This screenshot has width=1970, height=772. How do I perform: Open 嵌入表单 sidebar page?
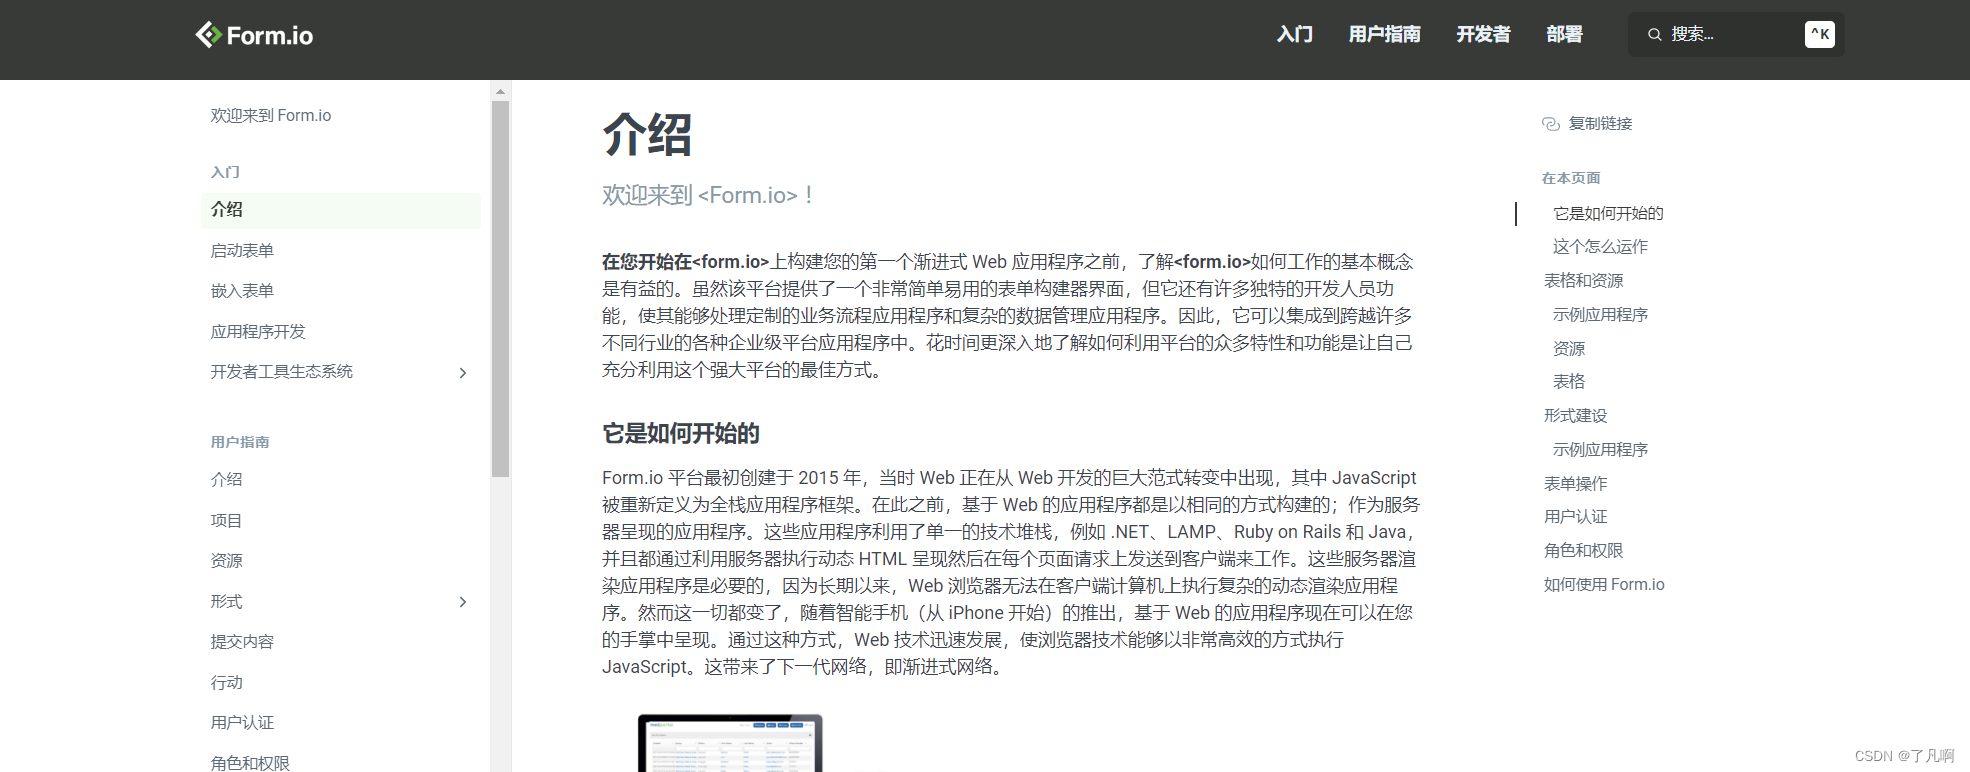pyautogui.click(x=242, y=291)
